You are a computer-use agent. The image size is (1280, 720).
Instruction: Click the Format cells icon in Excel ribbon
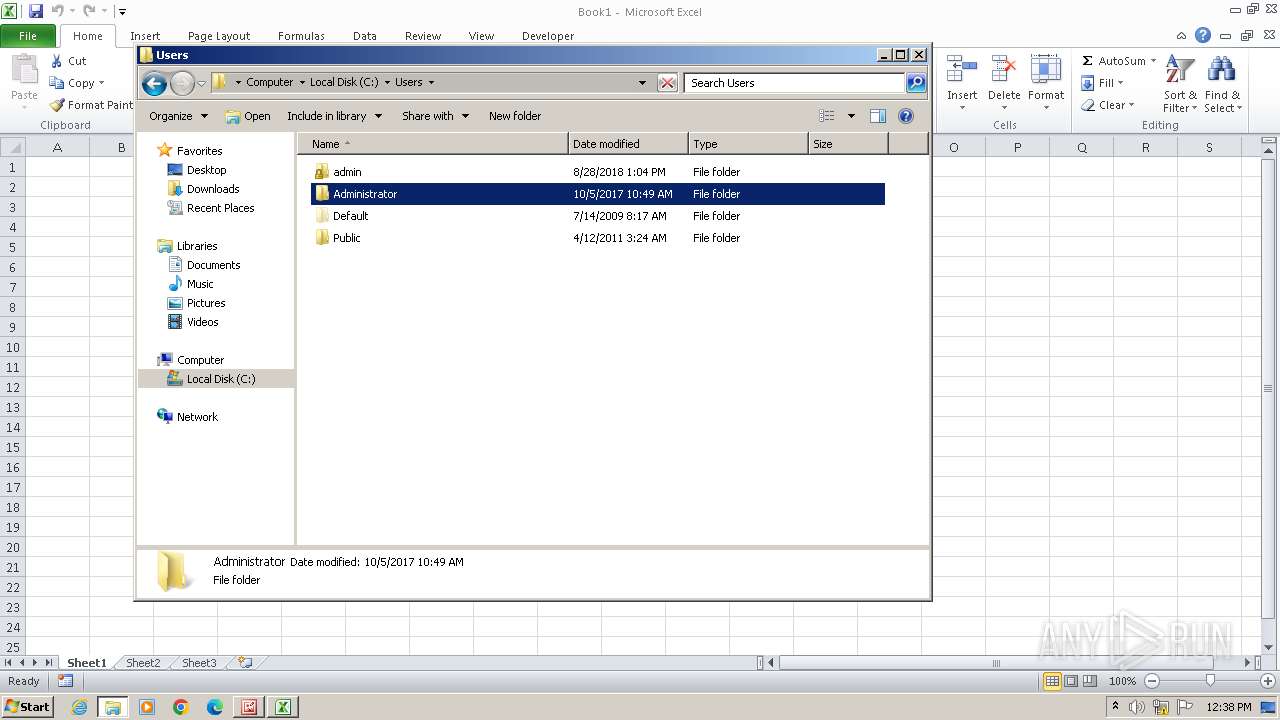pyautogui.click(x=1046, y=70)
